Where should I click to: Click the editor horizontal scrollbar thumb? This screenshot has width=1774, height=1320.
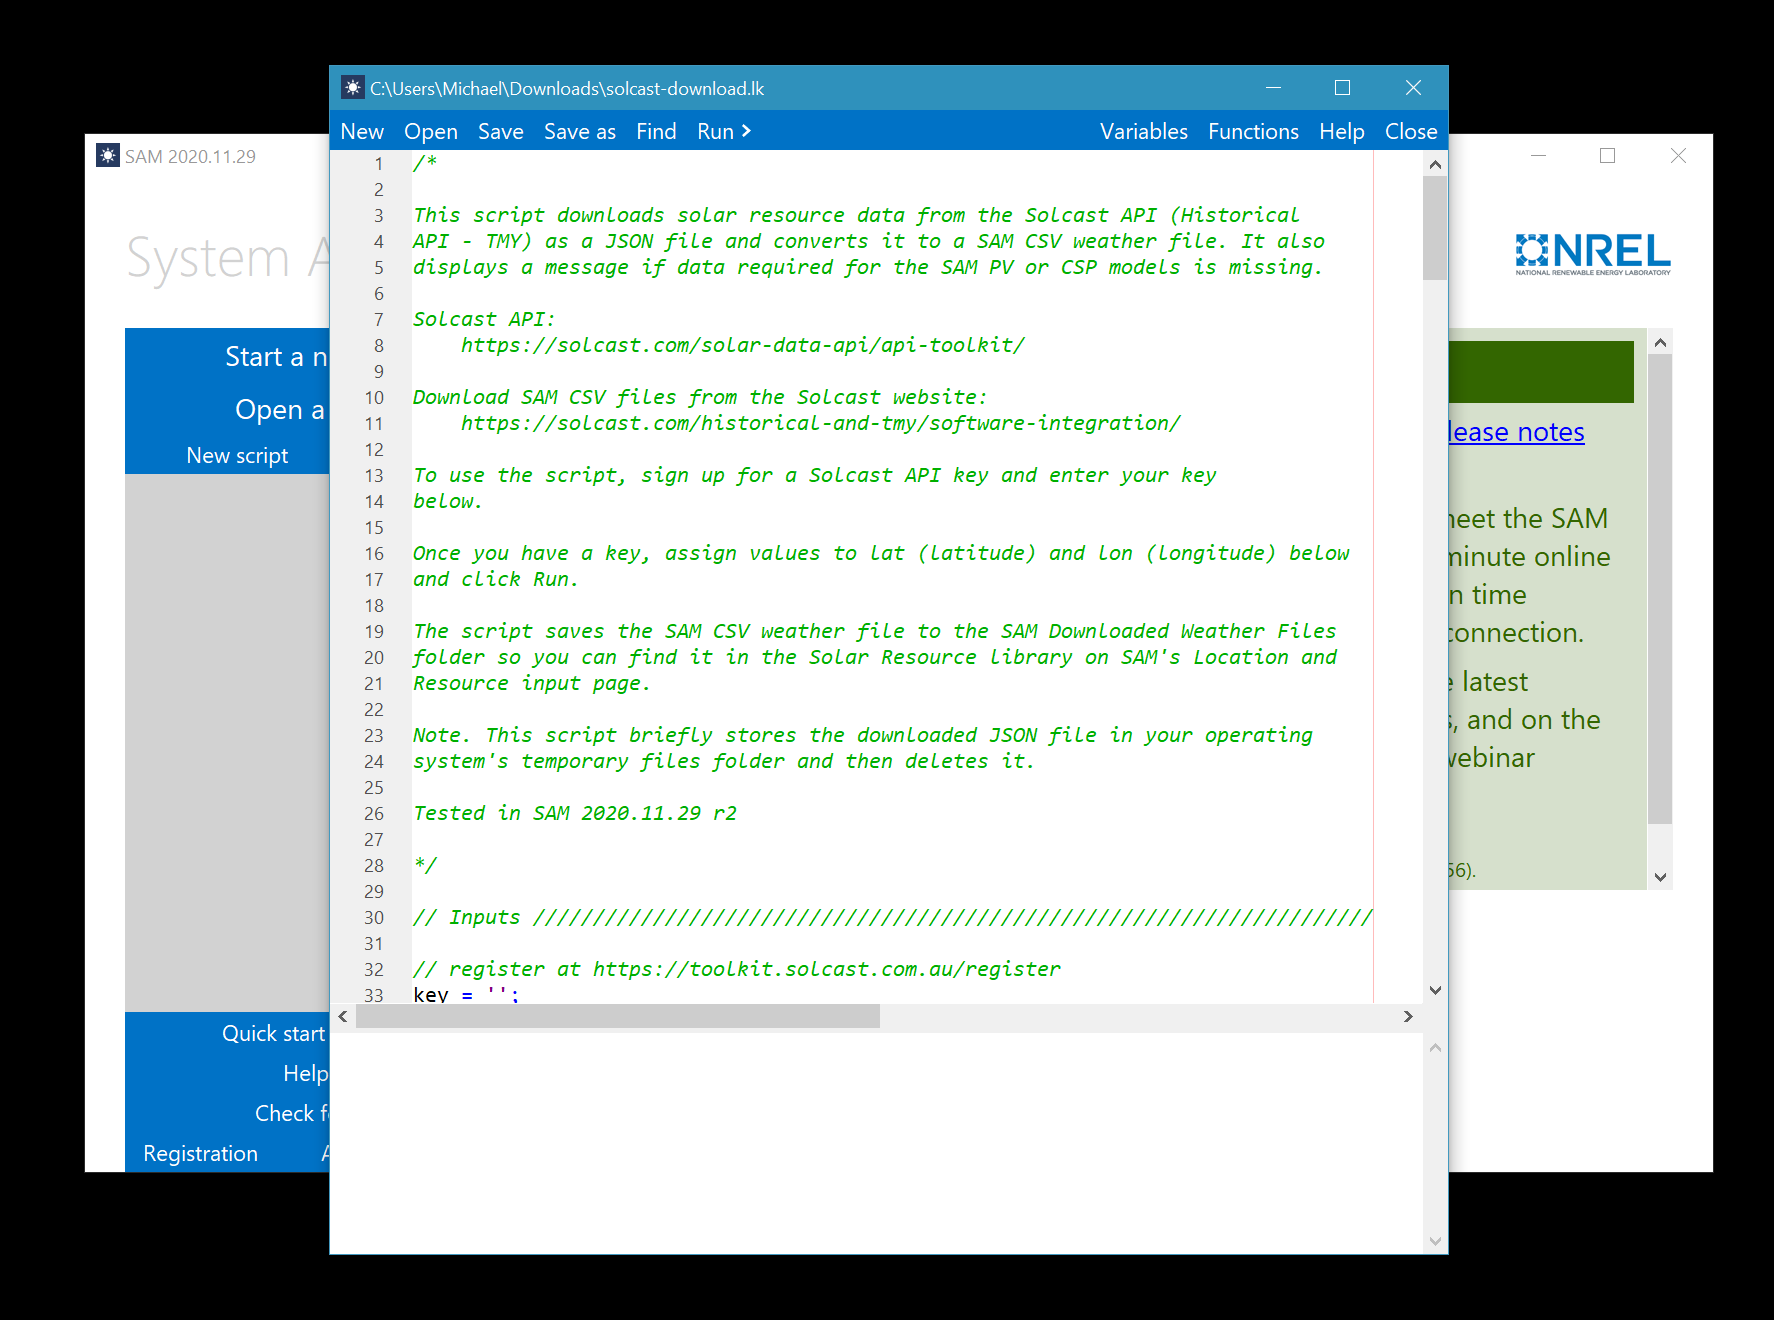click(618, 1017)
